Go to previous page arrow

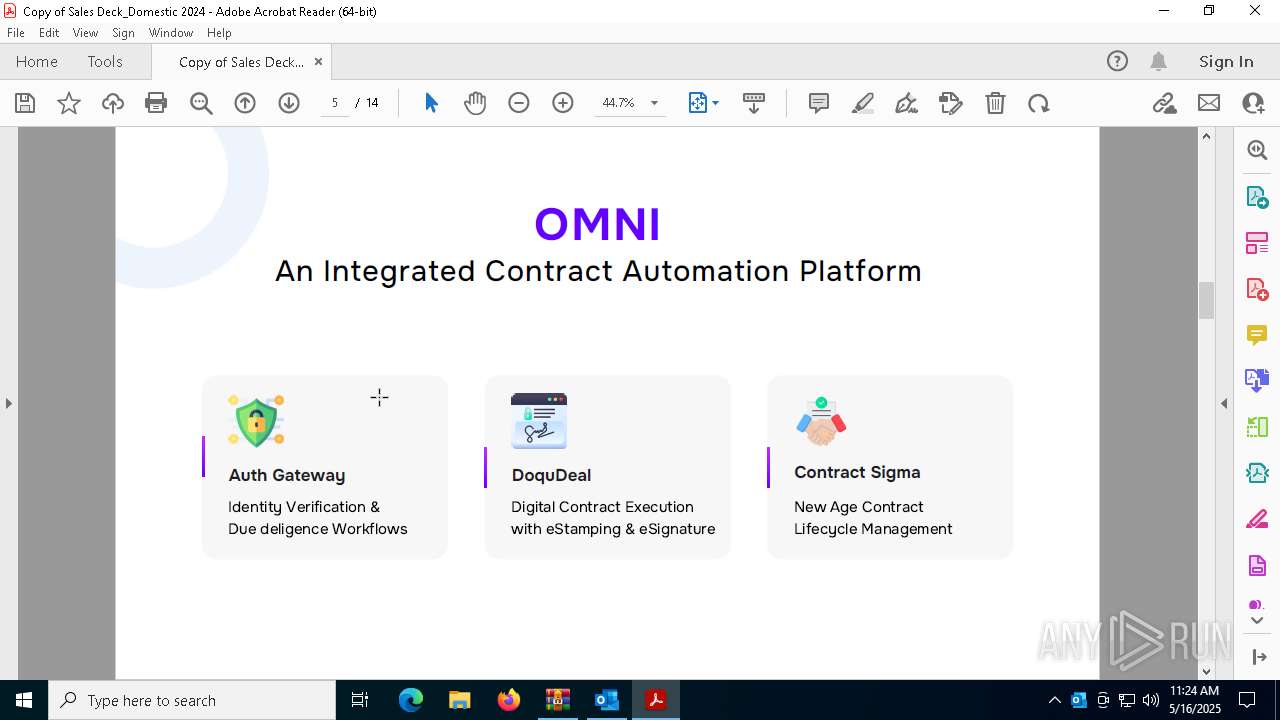[245, 103]
